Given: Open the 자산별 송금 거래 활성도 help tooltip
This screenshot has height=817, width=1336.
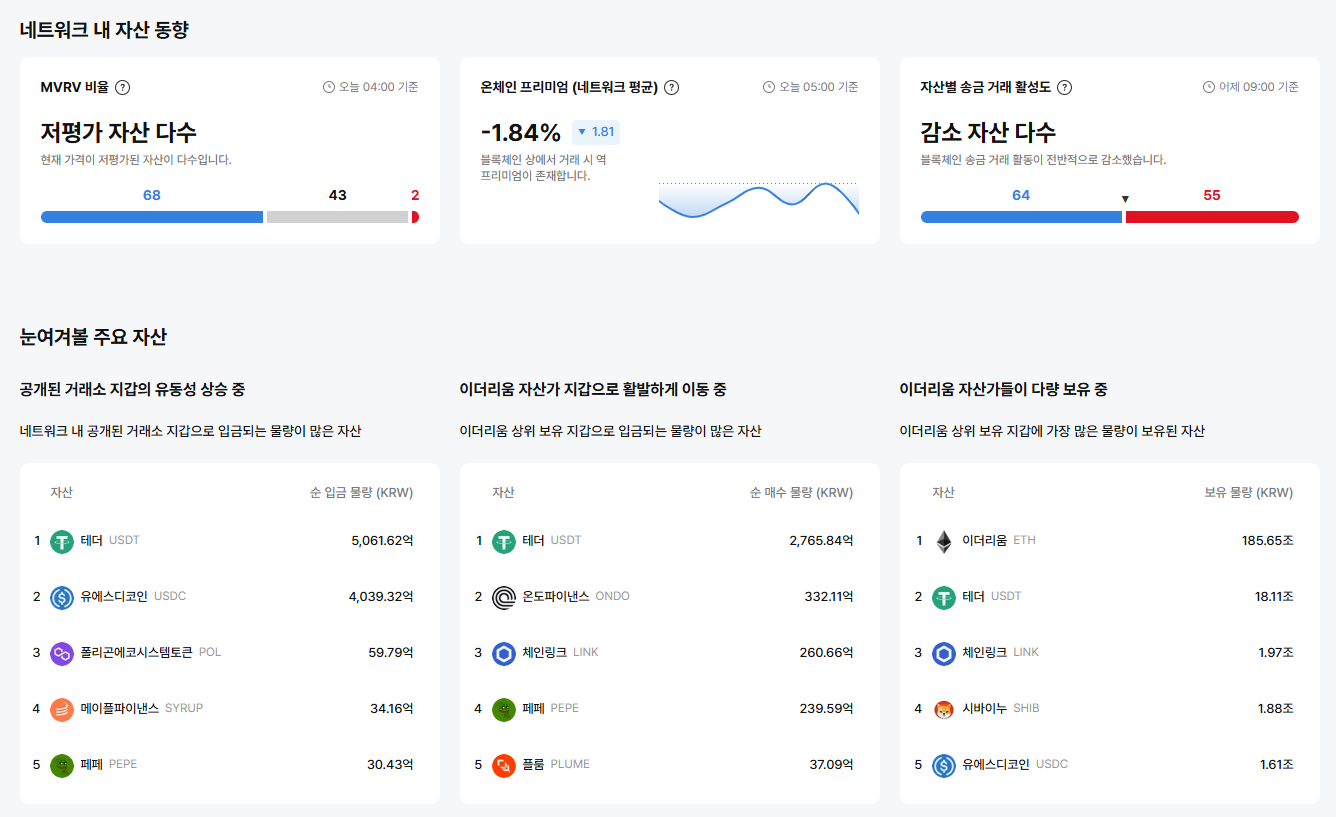Looking at the screenshot, I should coord(1065,87).
